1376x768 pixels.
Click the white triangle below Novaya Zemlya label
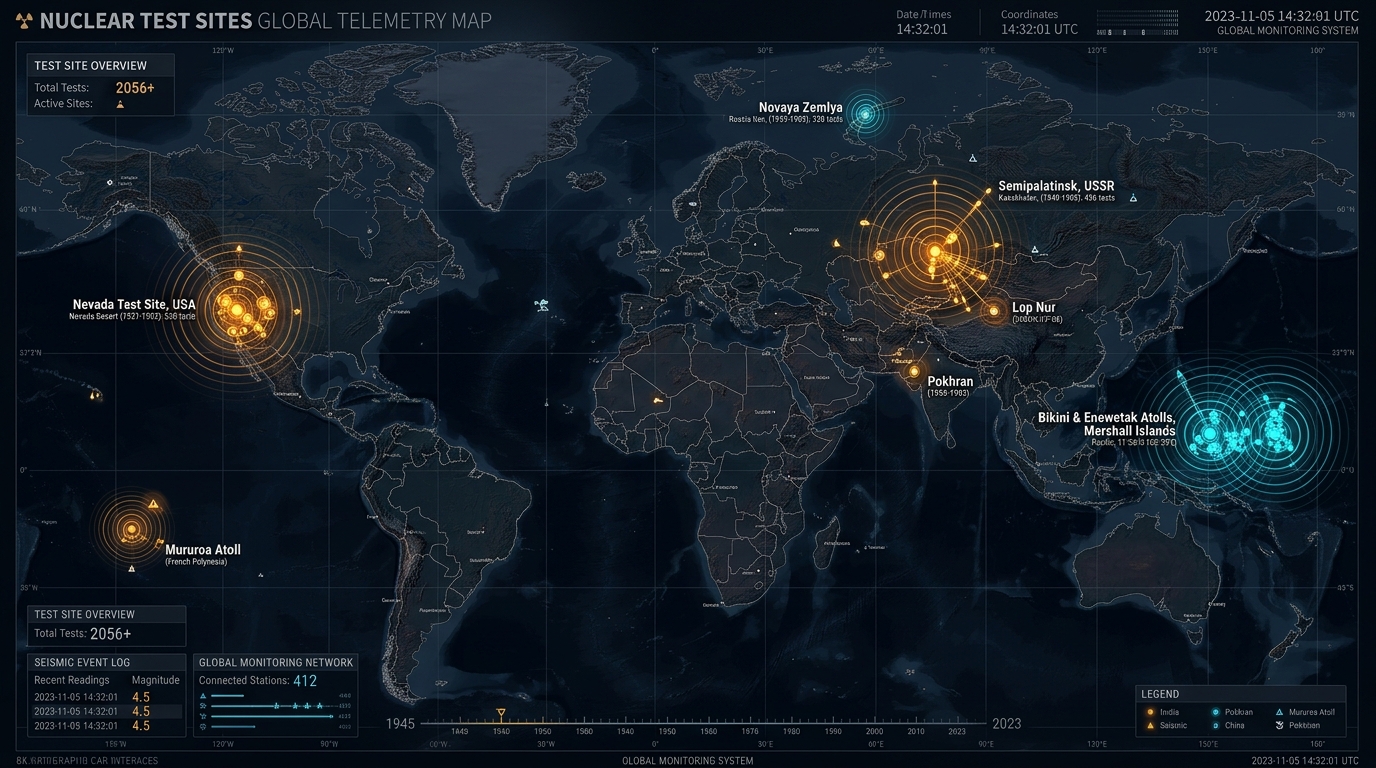click(x=972, y=158)
